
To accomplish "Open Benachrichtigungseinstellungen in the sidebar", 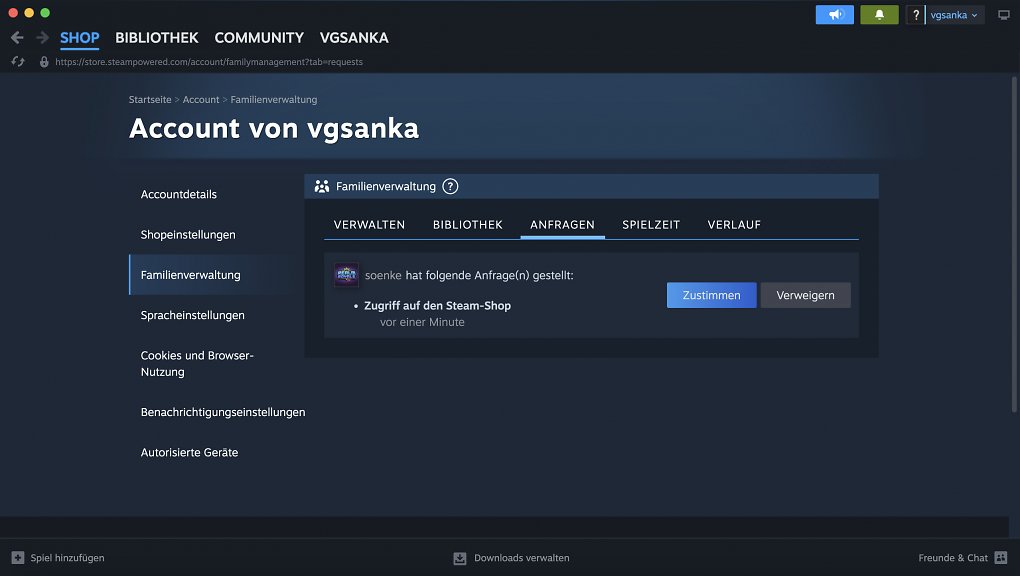I will [x=222, y=412].
